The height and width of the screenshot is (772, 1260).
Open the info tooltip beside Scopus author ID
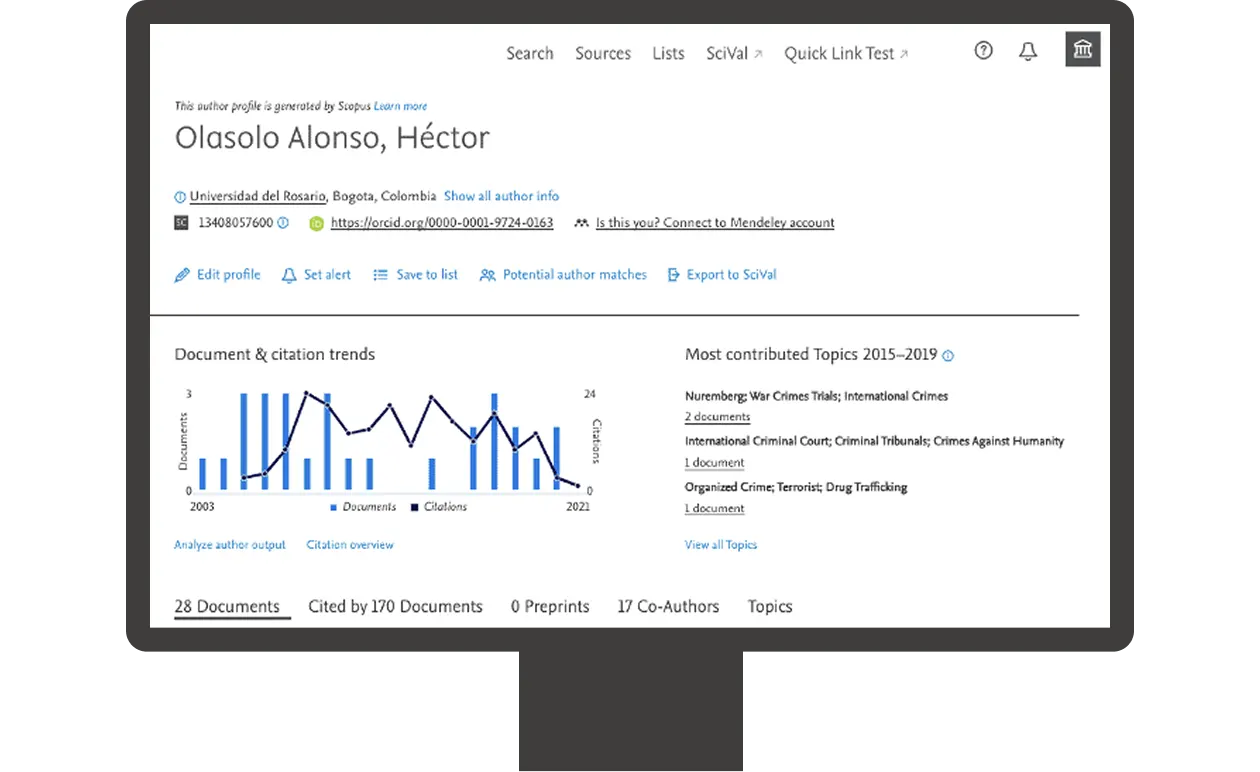[x=283, y=222]
